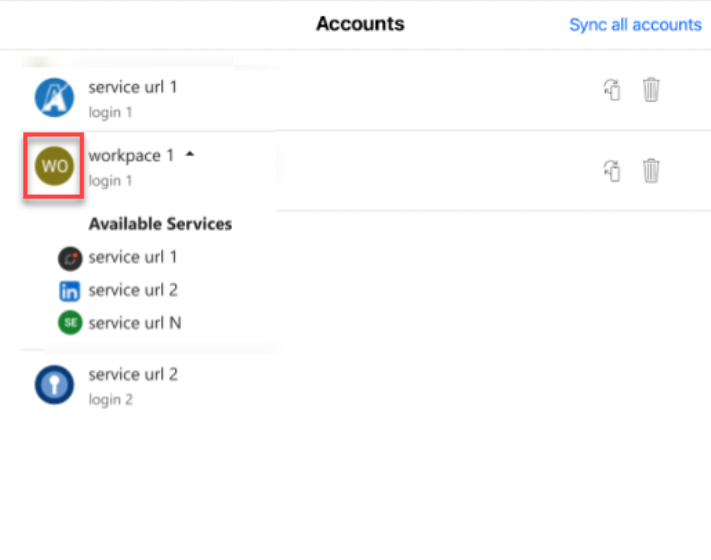Select the workpace 1 account name
The image size is (711, 560).
(131, 156)
